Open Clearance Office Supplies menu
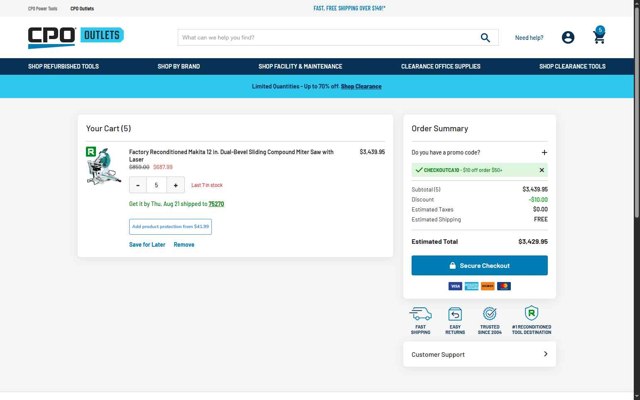Viewport: 640px width, 400px height. coord(440,67)
